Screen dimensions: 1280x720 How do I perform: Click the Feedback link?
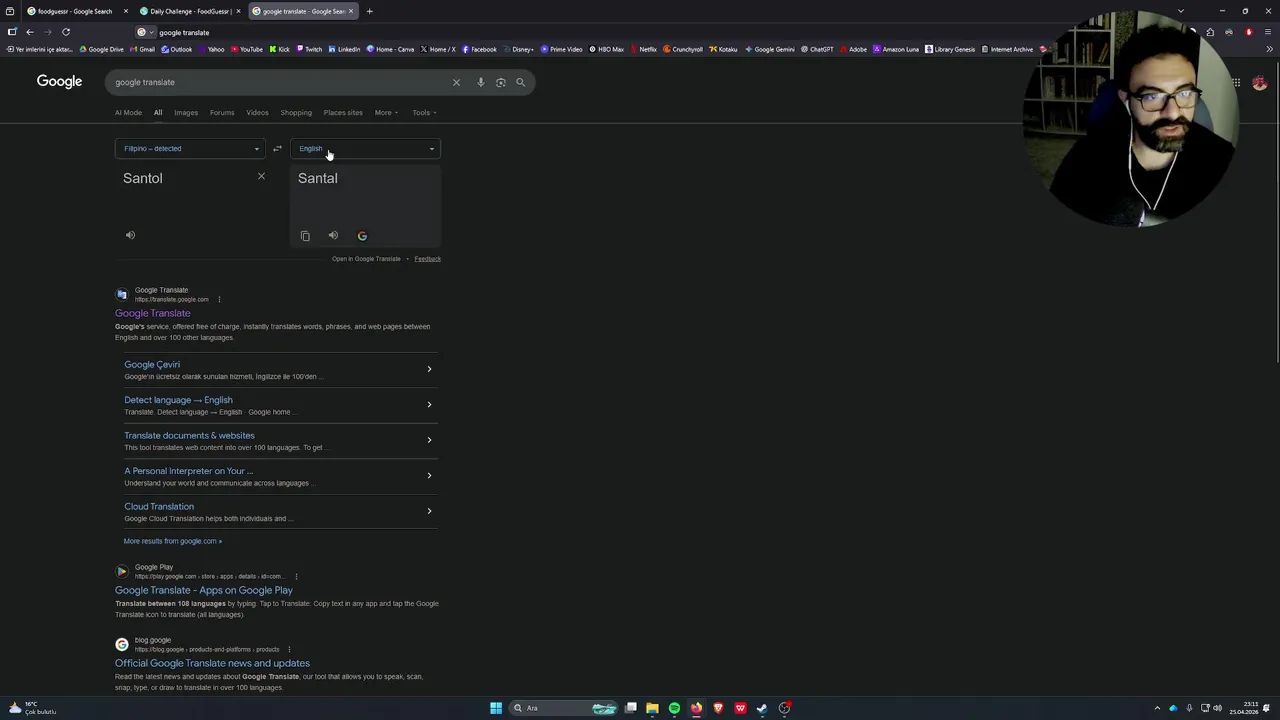tap(427, 259)
